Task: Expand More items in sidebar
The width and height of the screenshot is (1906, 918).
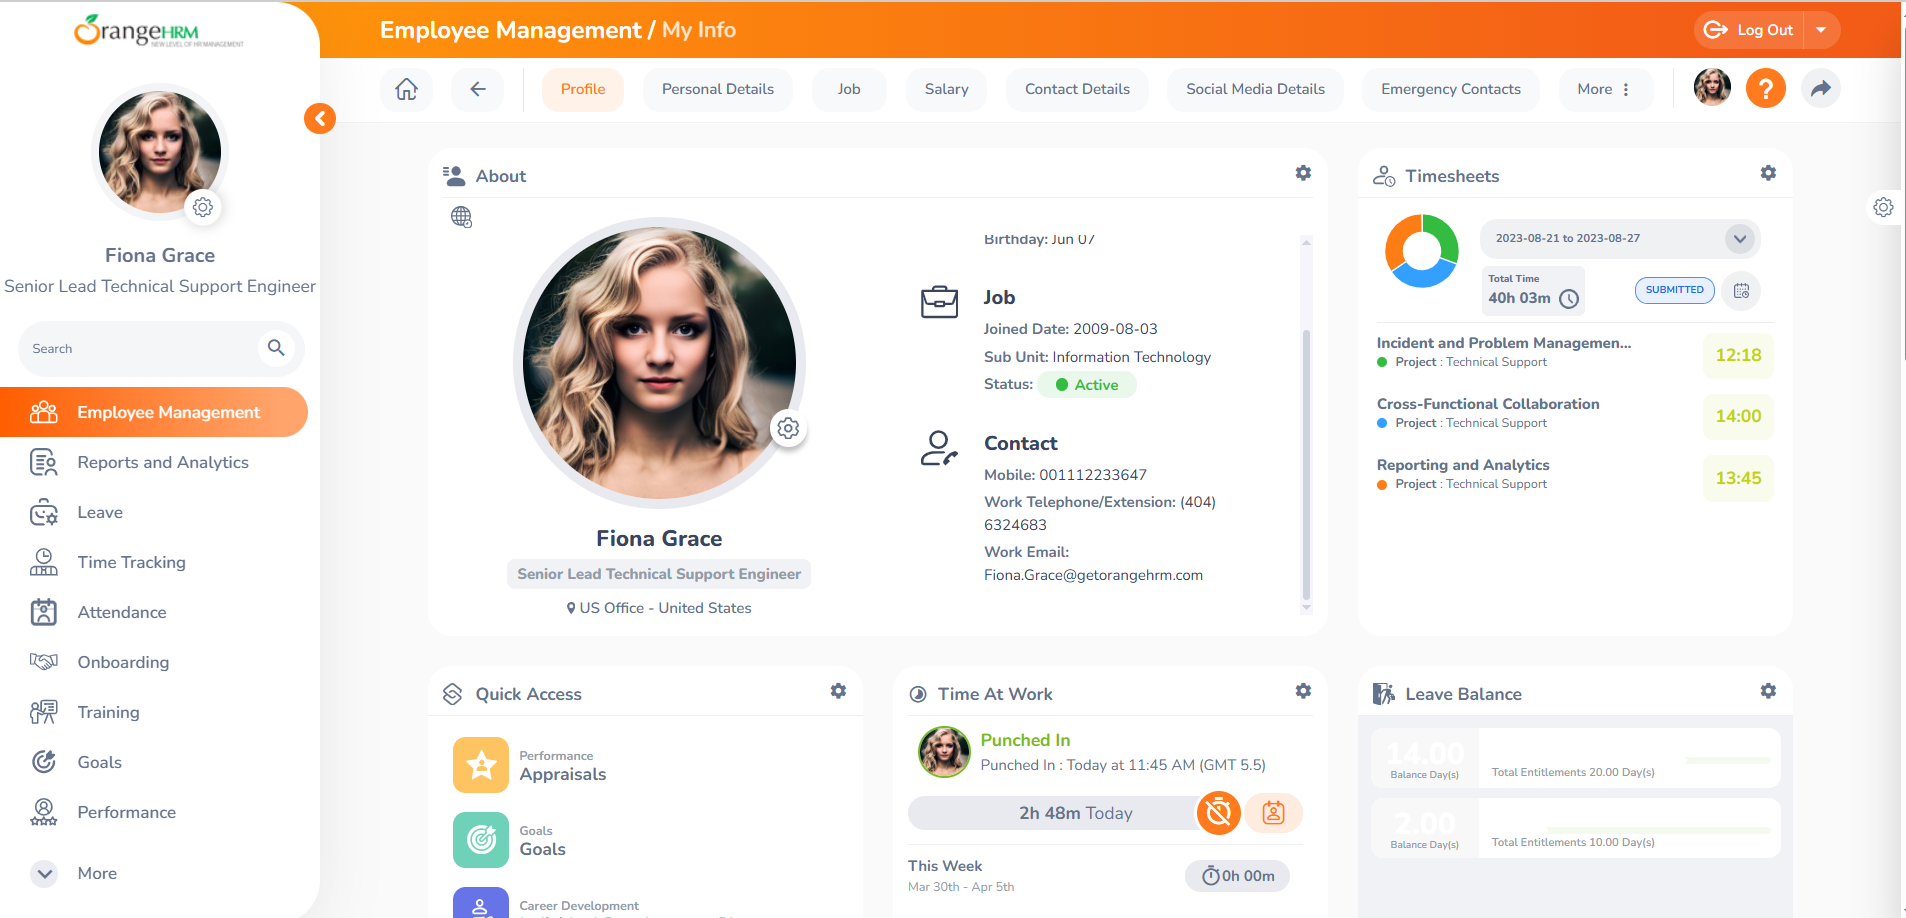Action: coord(45,873)
